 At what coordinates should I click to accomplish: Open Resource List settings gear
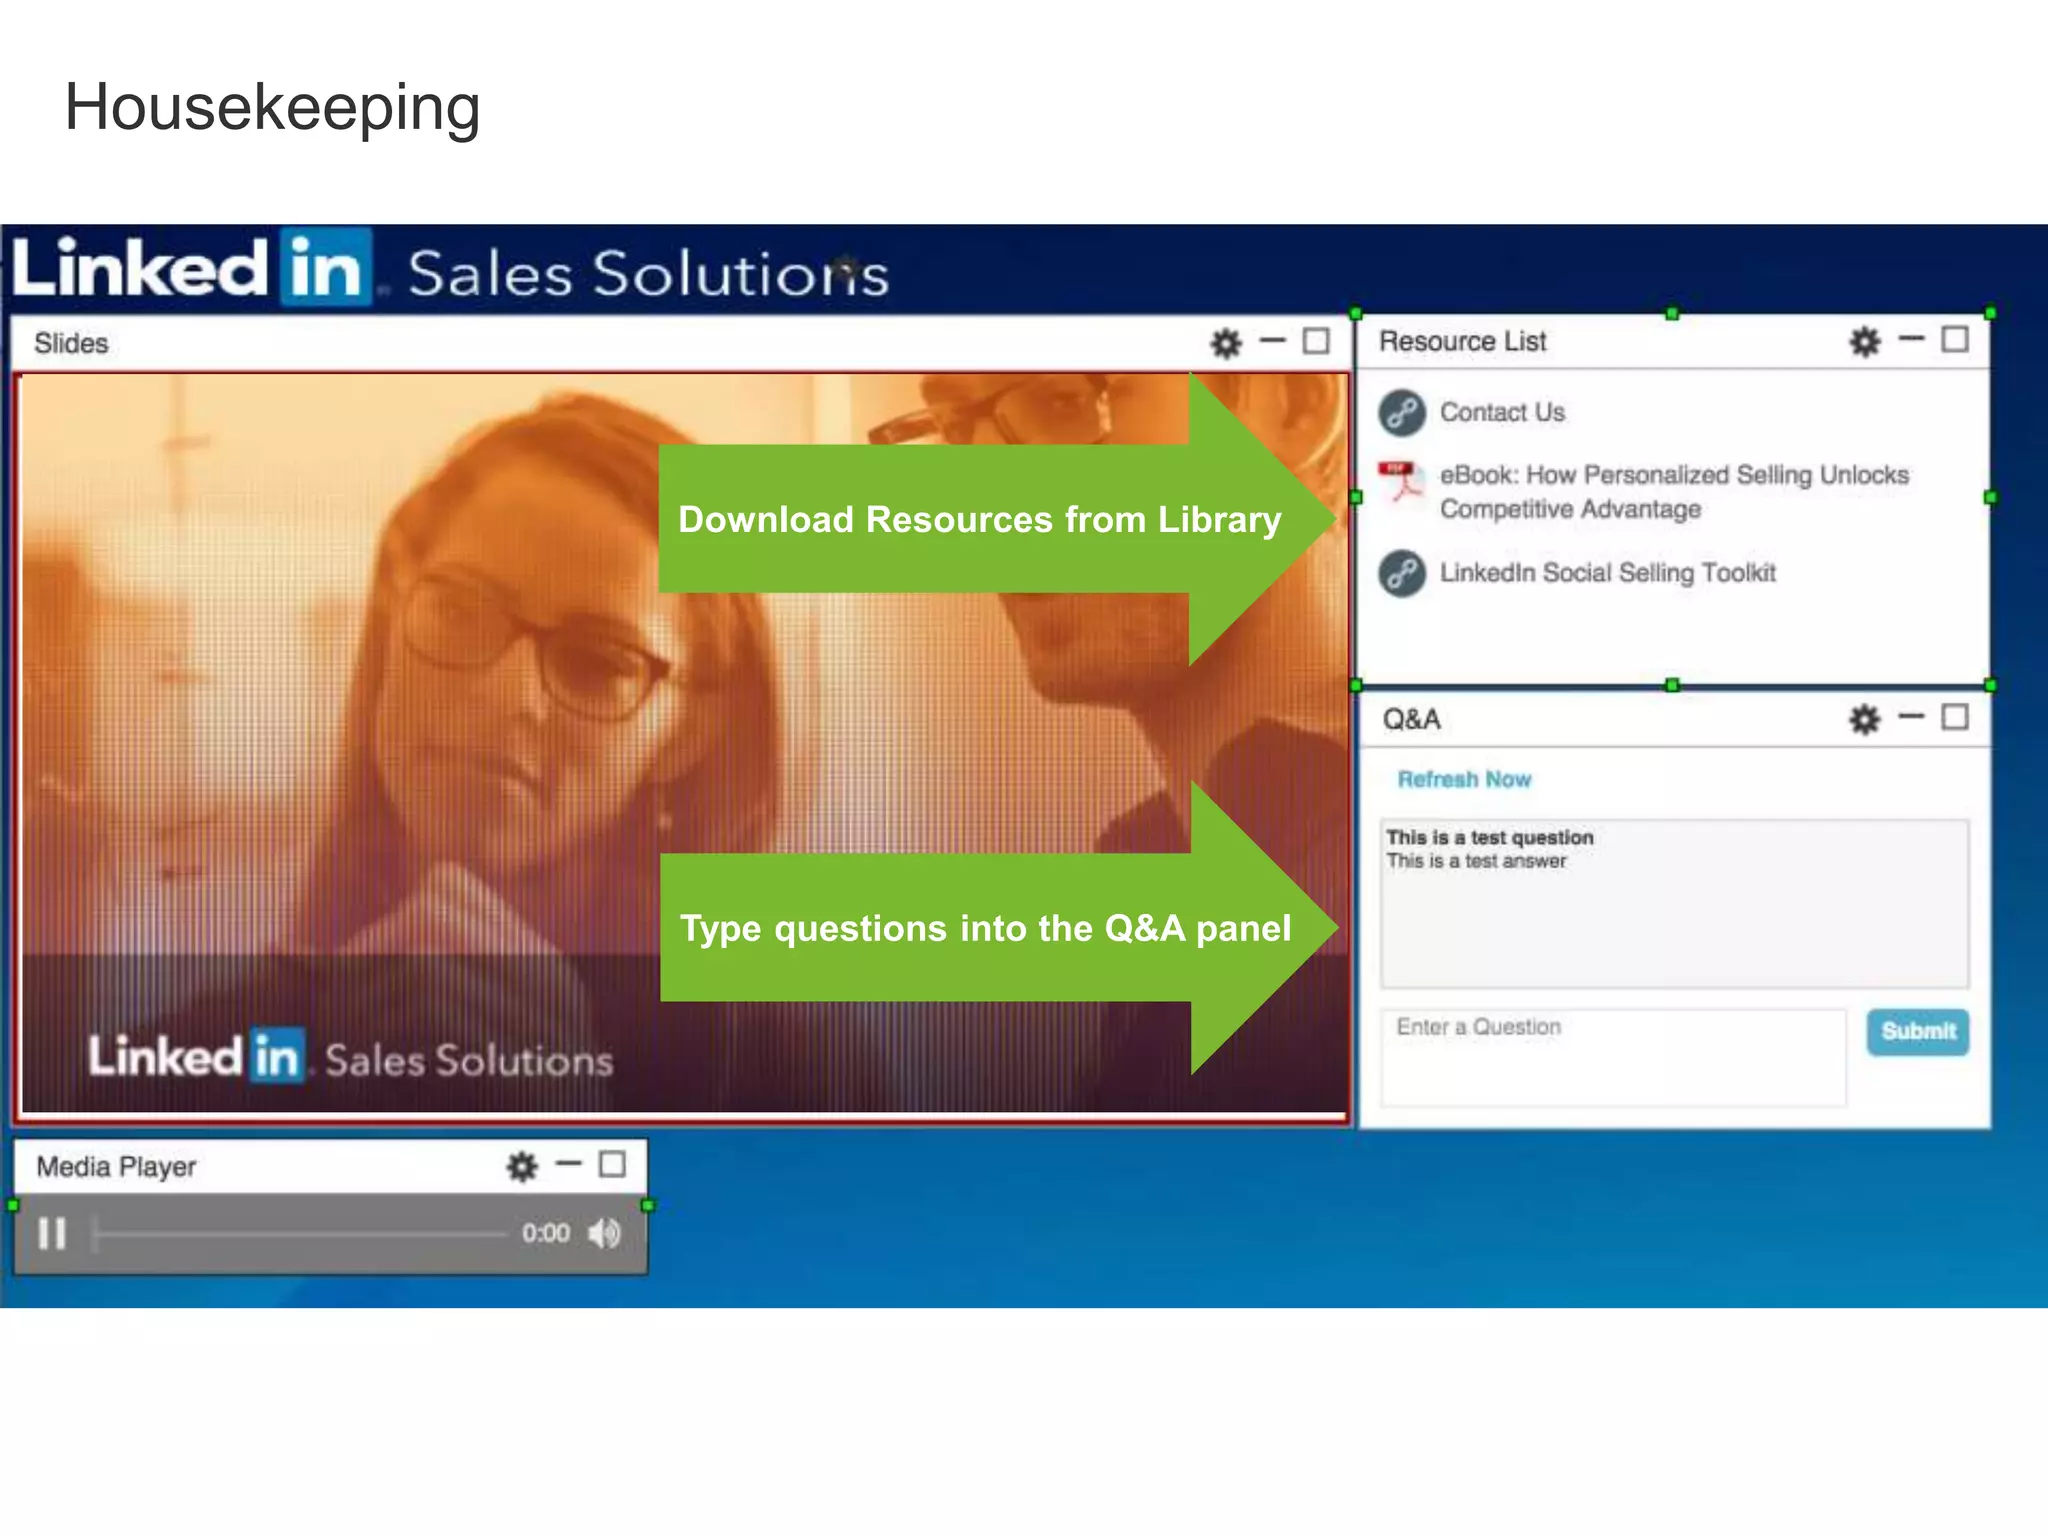click(1864, 341)
